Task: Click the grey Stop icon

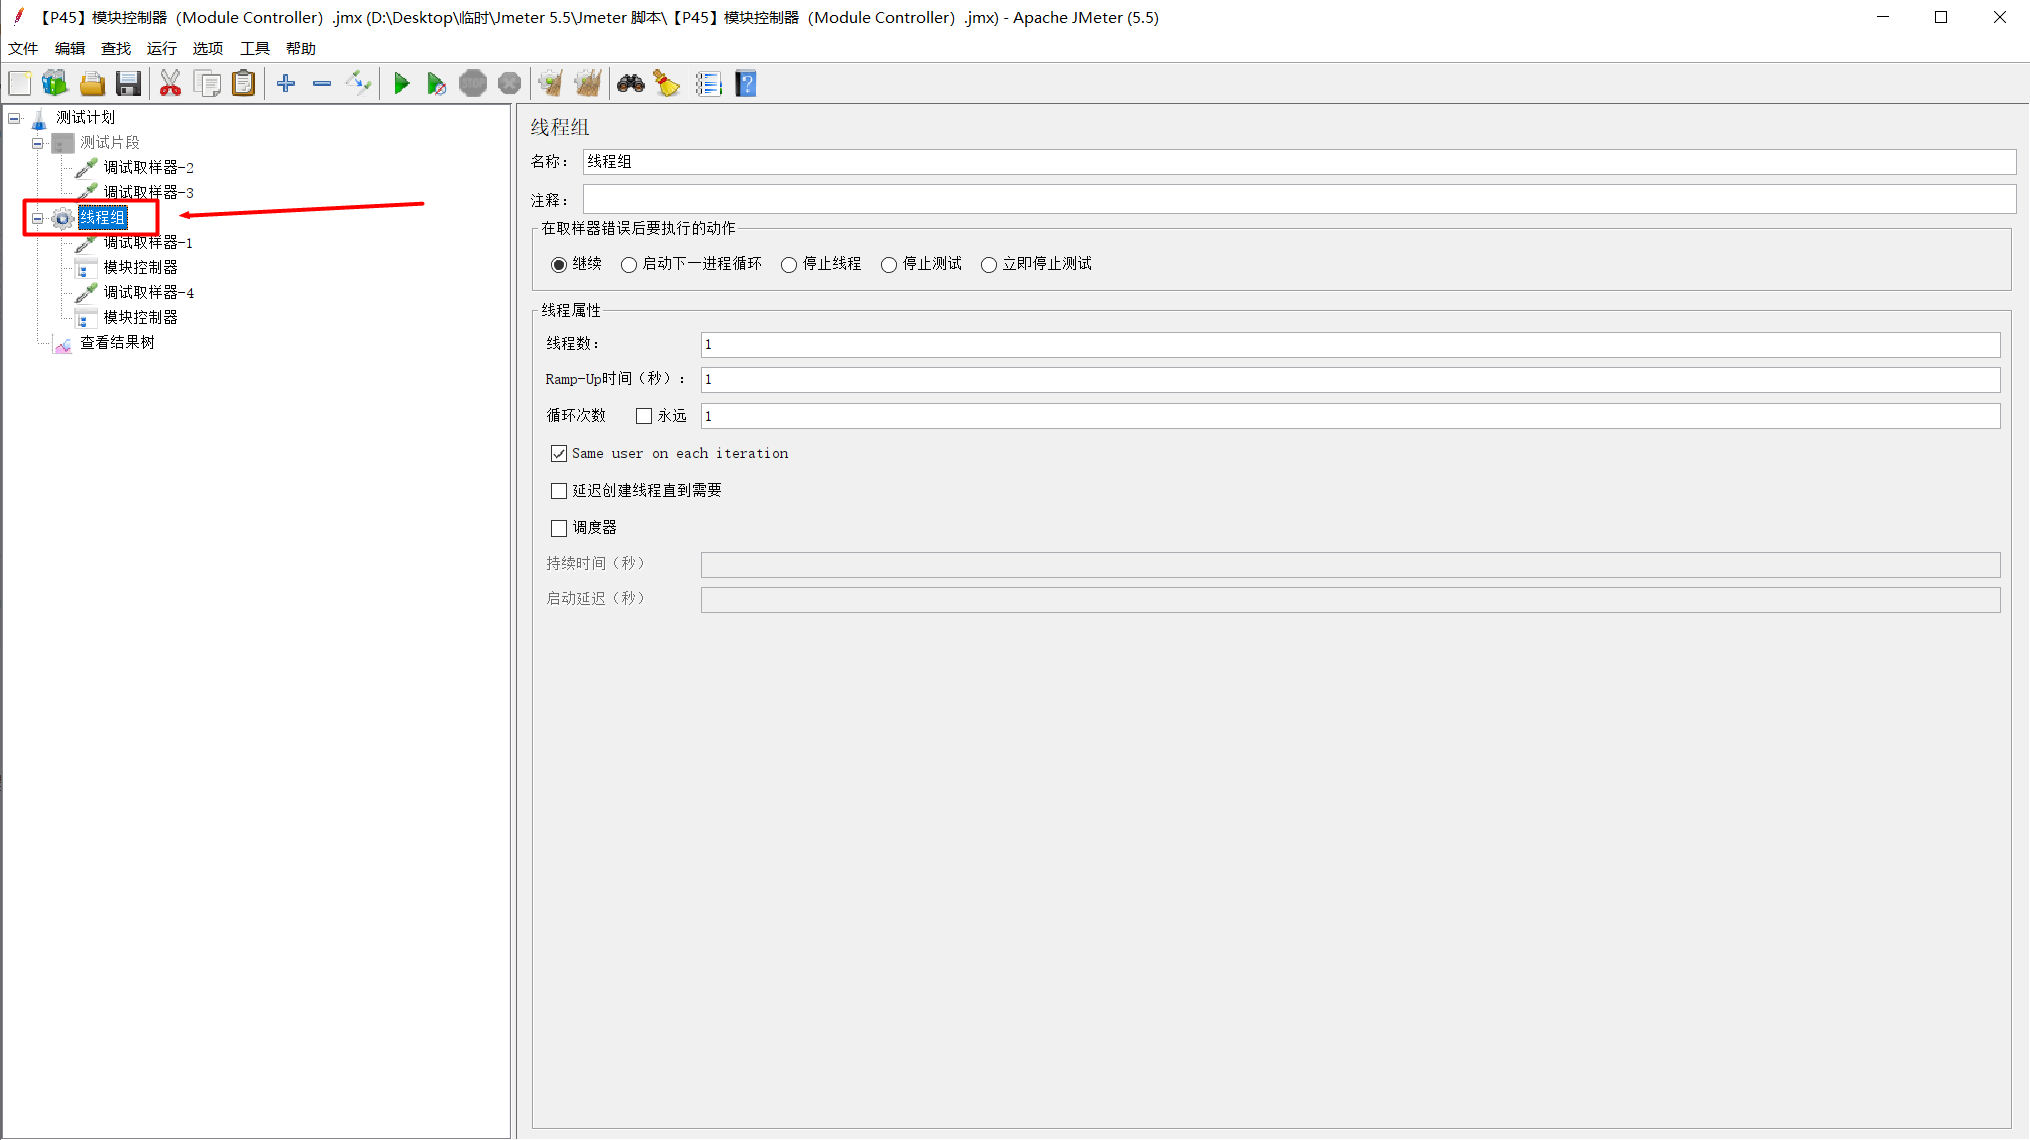Action: 473,84
